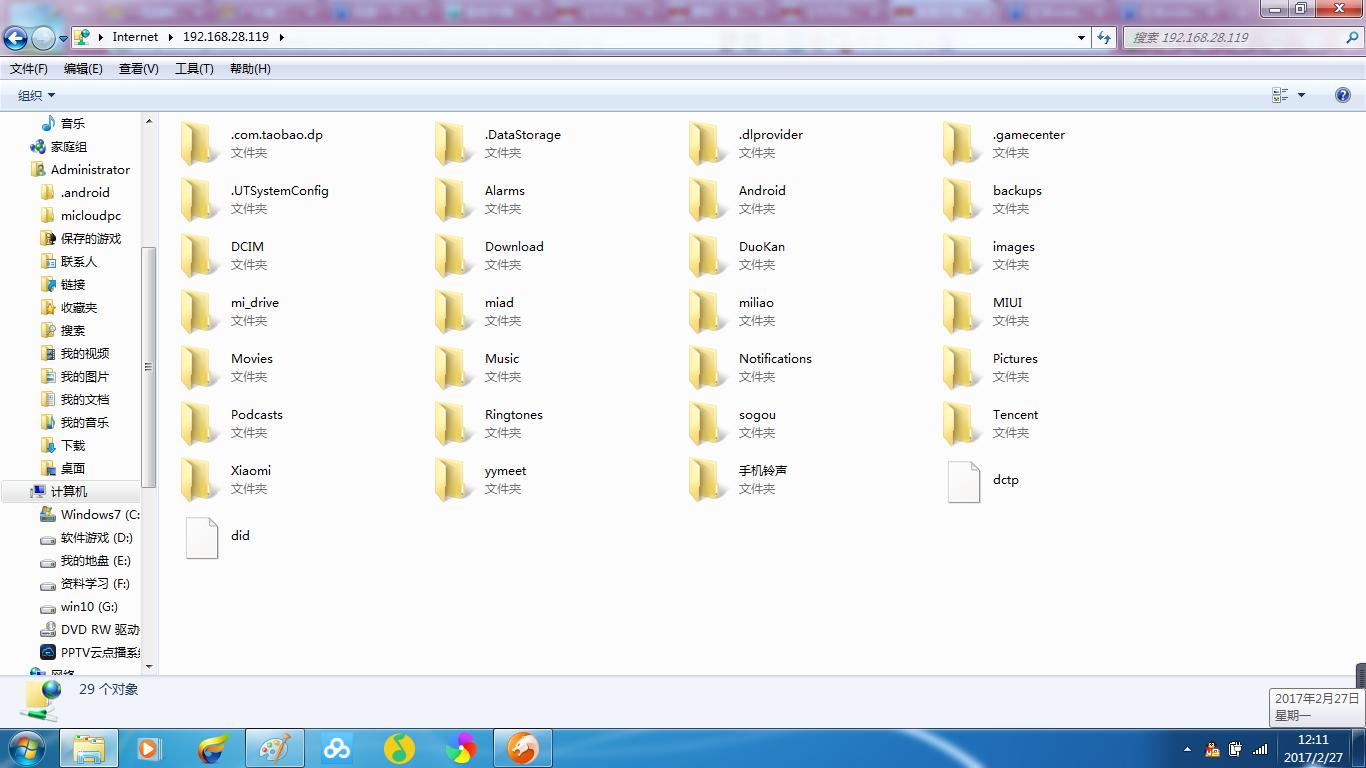Viewport: 1366px width, 768px height.
Task: Open the 组织 dropdown menu
Action: pyautogui.click(x=36, y=95)
